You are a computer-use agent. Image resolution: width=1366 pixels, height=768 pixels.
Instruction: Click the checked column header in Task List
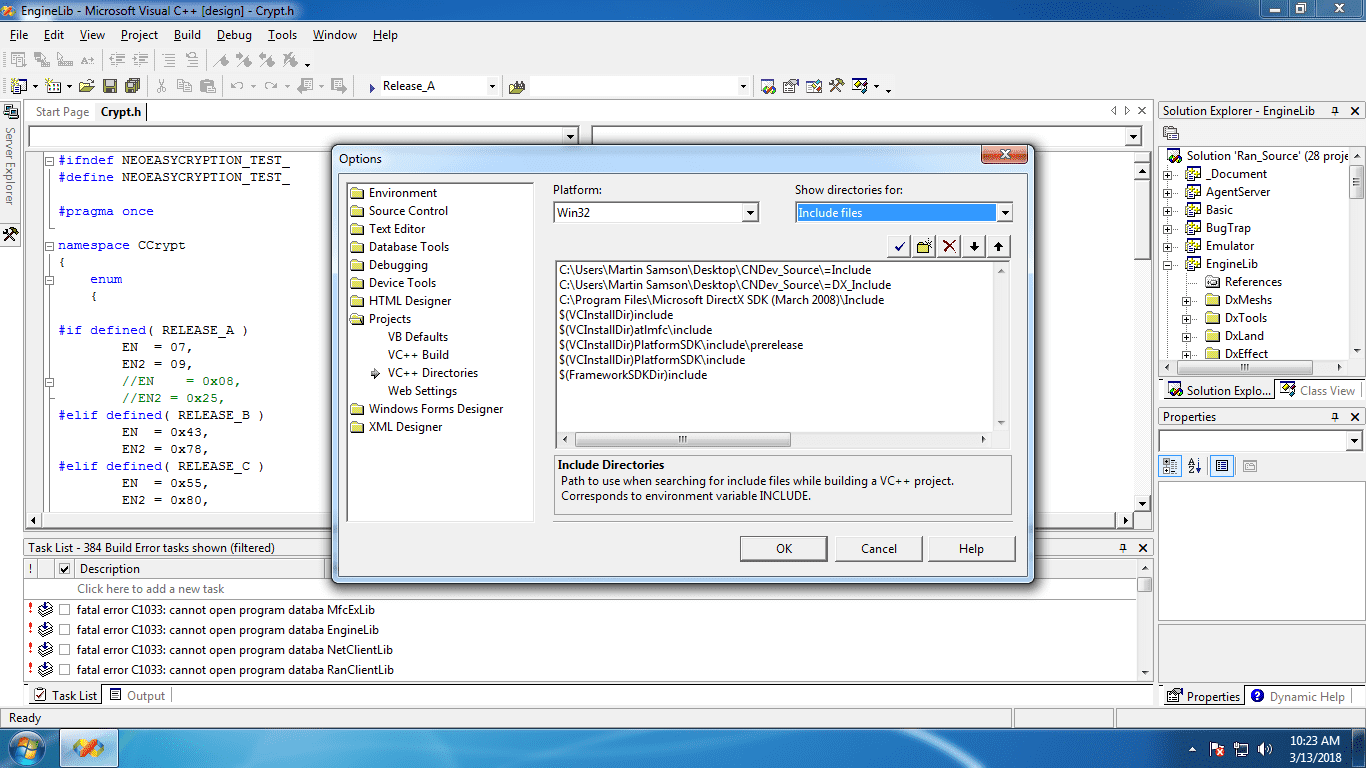(65, 569)
